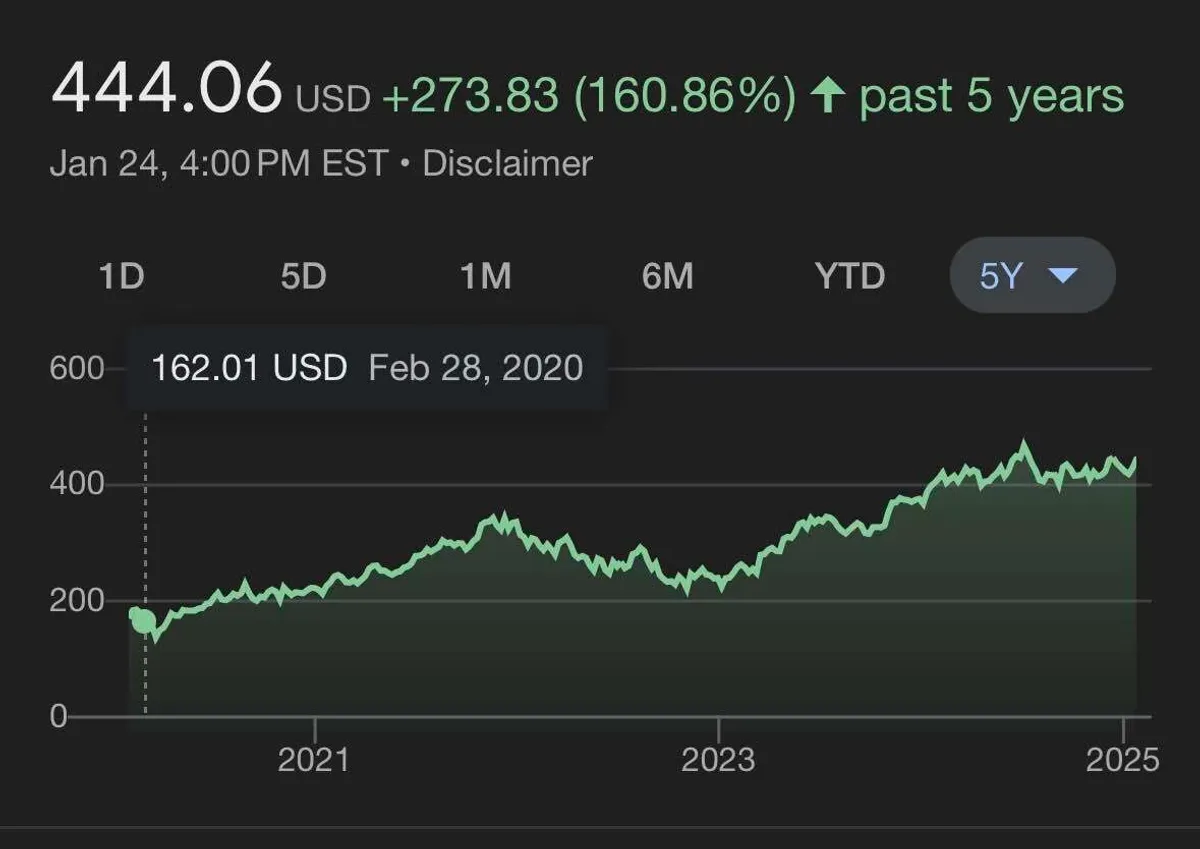Click the +273.83 (160.86%) change text
The width and height of the screenshot is (1200, 849).
tap(589, 97)
